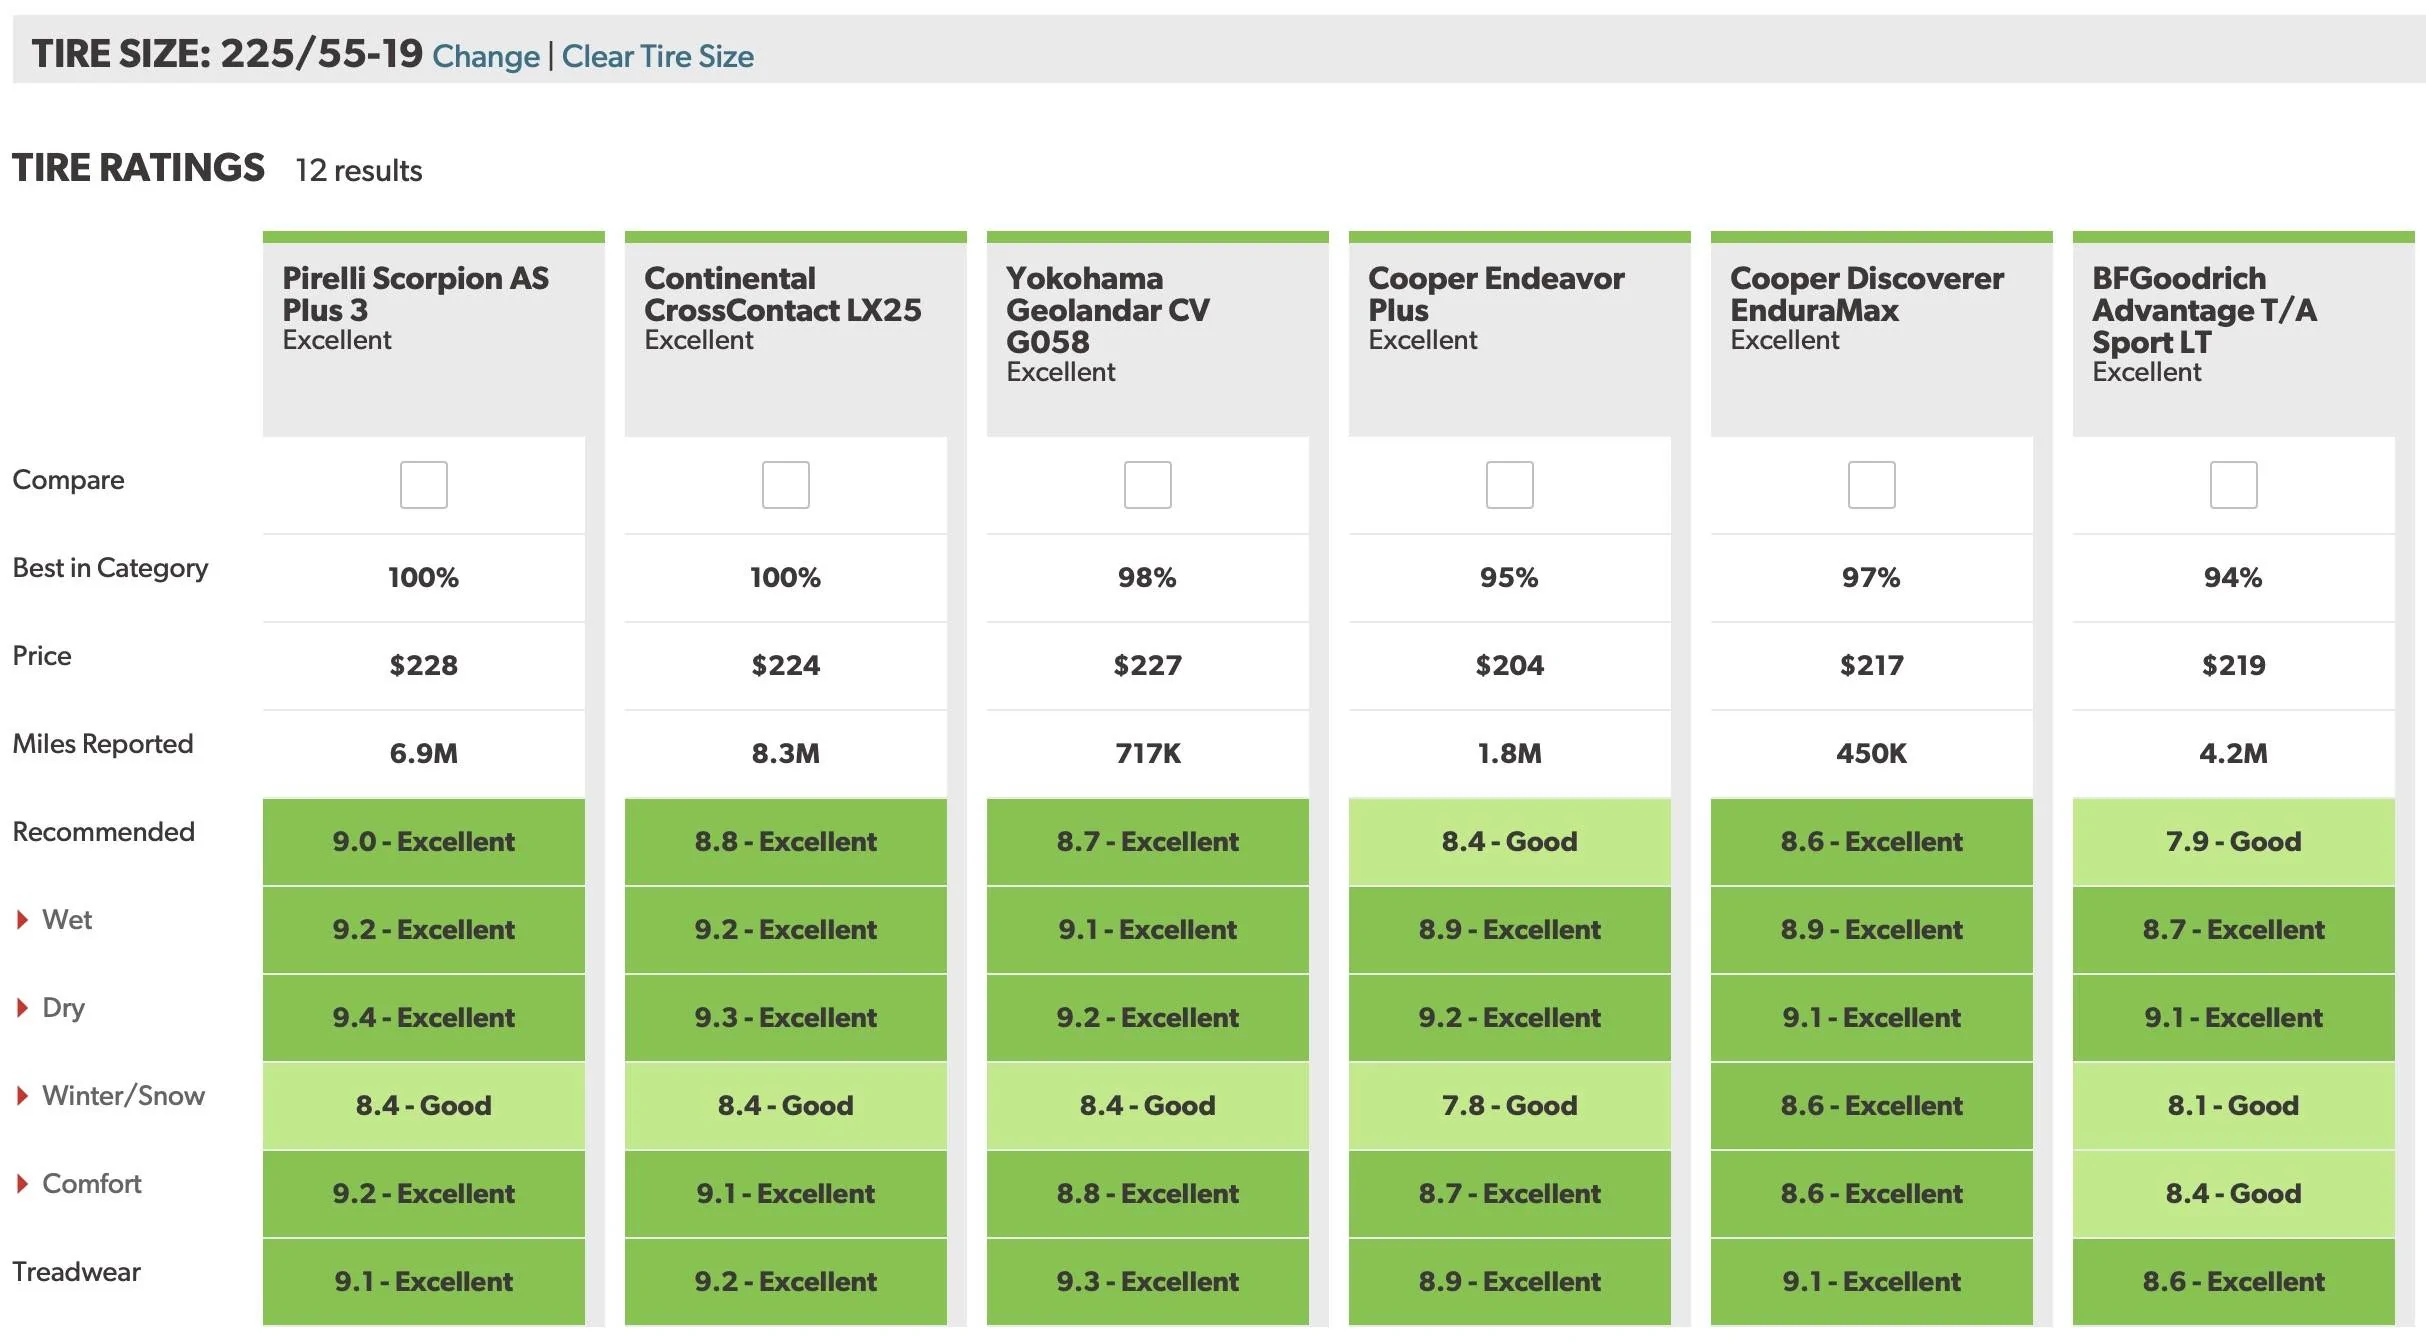This screenshot has height=1342, width=2426.
Task: Click the "450K" miles reported value
Action: (x=1872, y=753)
